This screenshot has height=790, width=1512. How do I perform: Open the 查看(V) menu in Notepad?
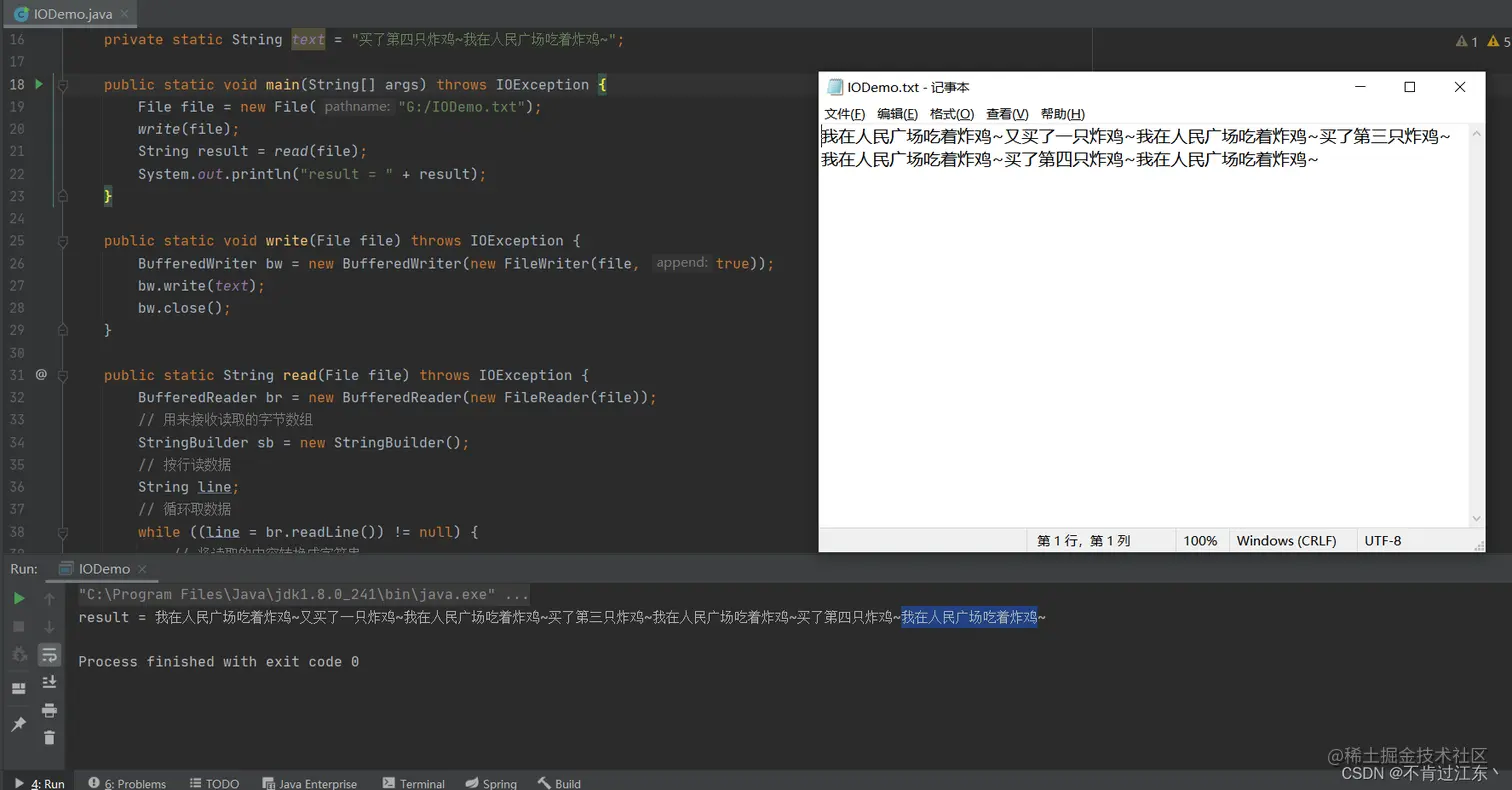(x=1007, y=114)
